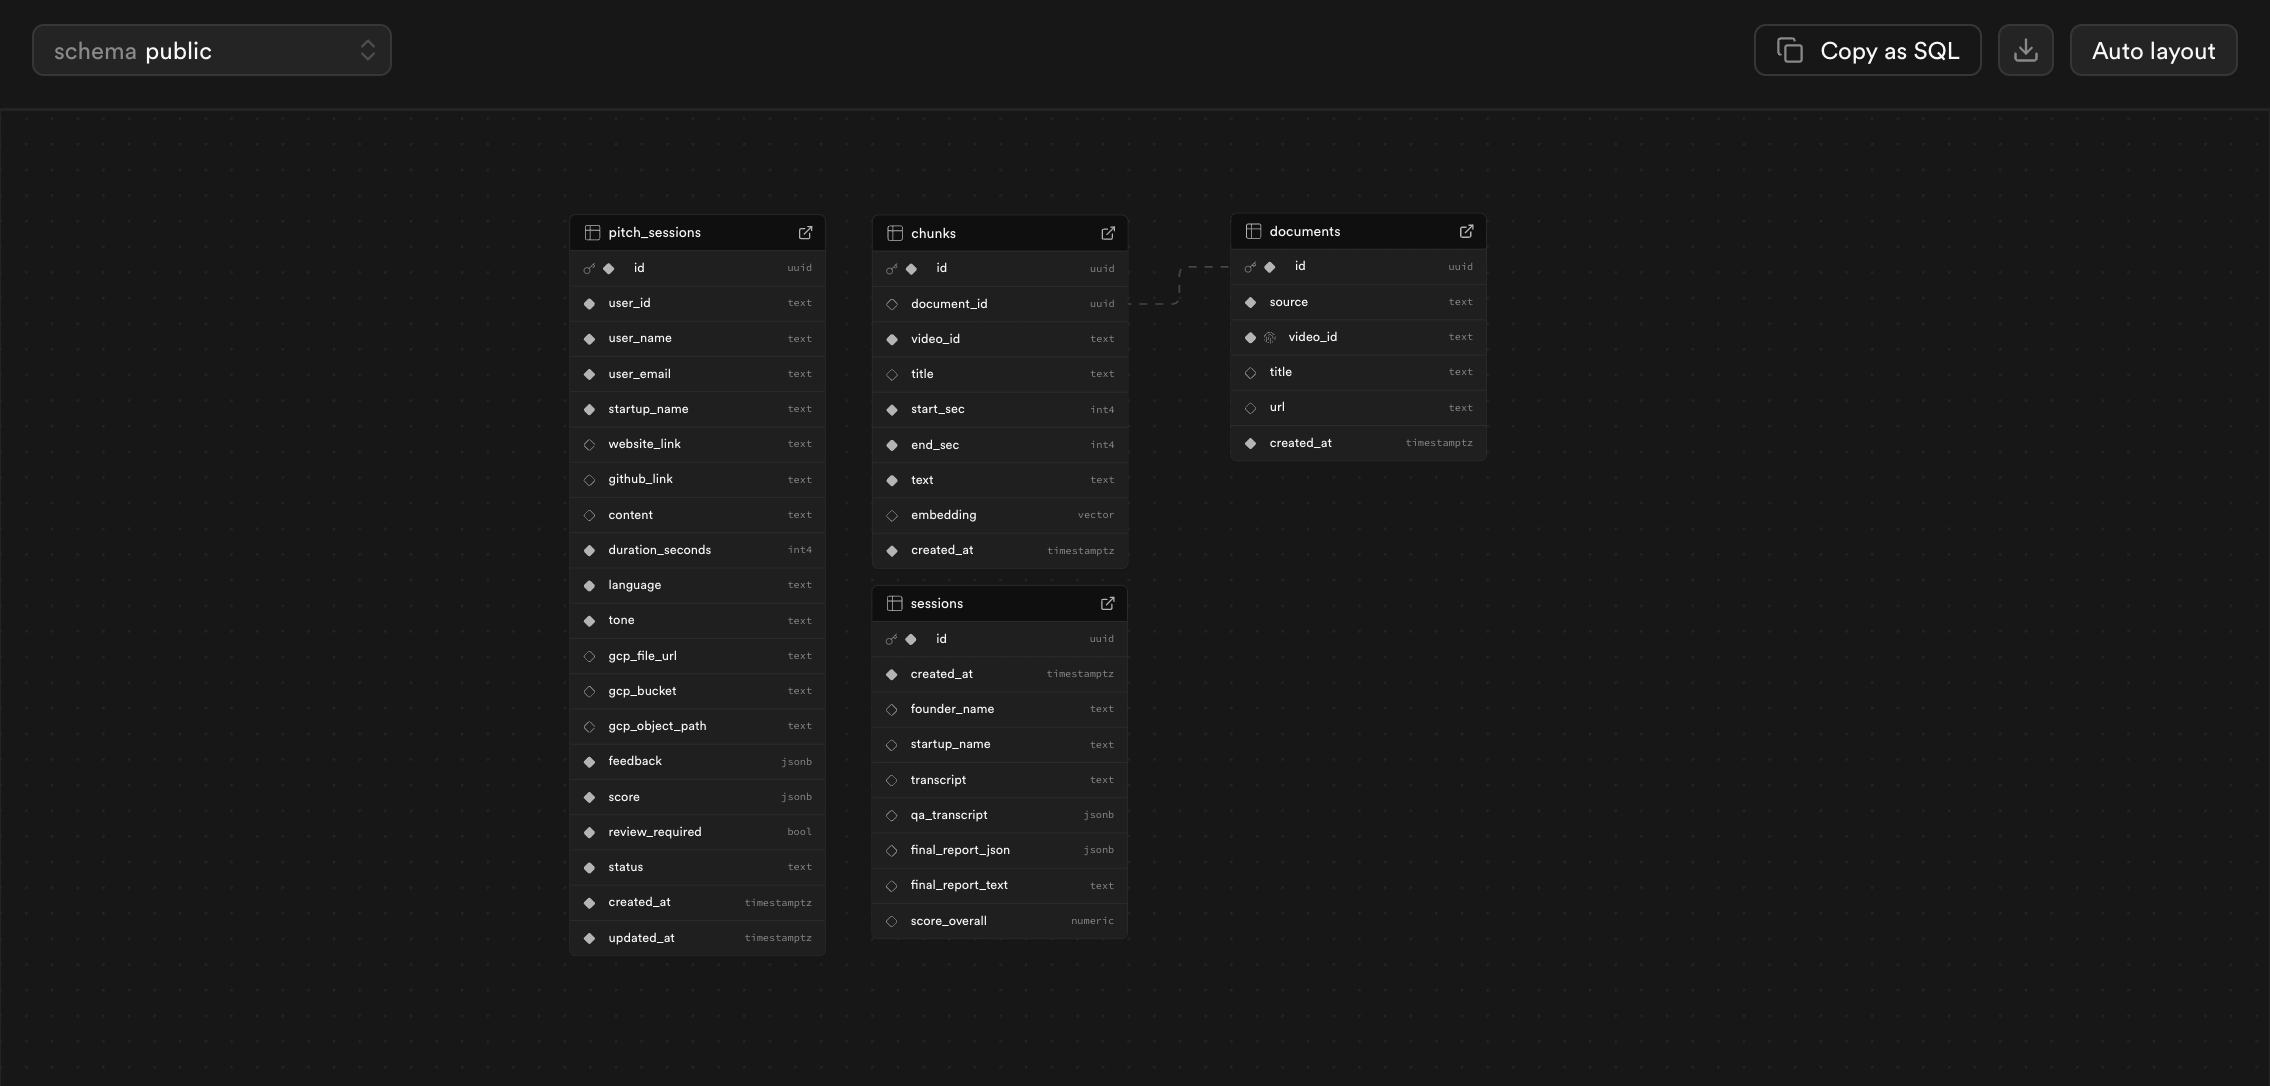Select the score_overall column in sessions
This screenshot has width=2270, height=1086.
947,920
